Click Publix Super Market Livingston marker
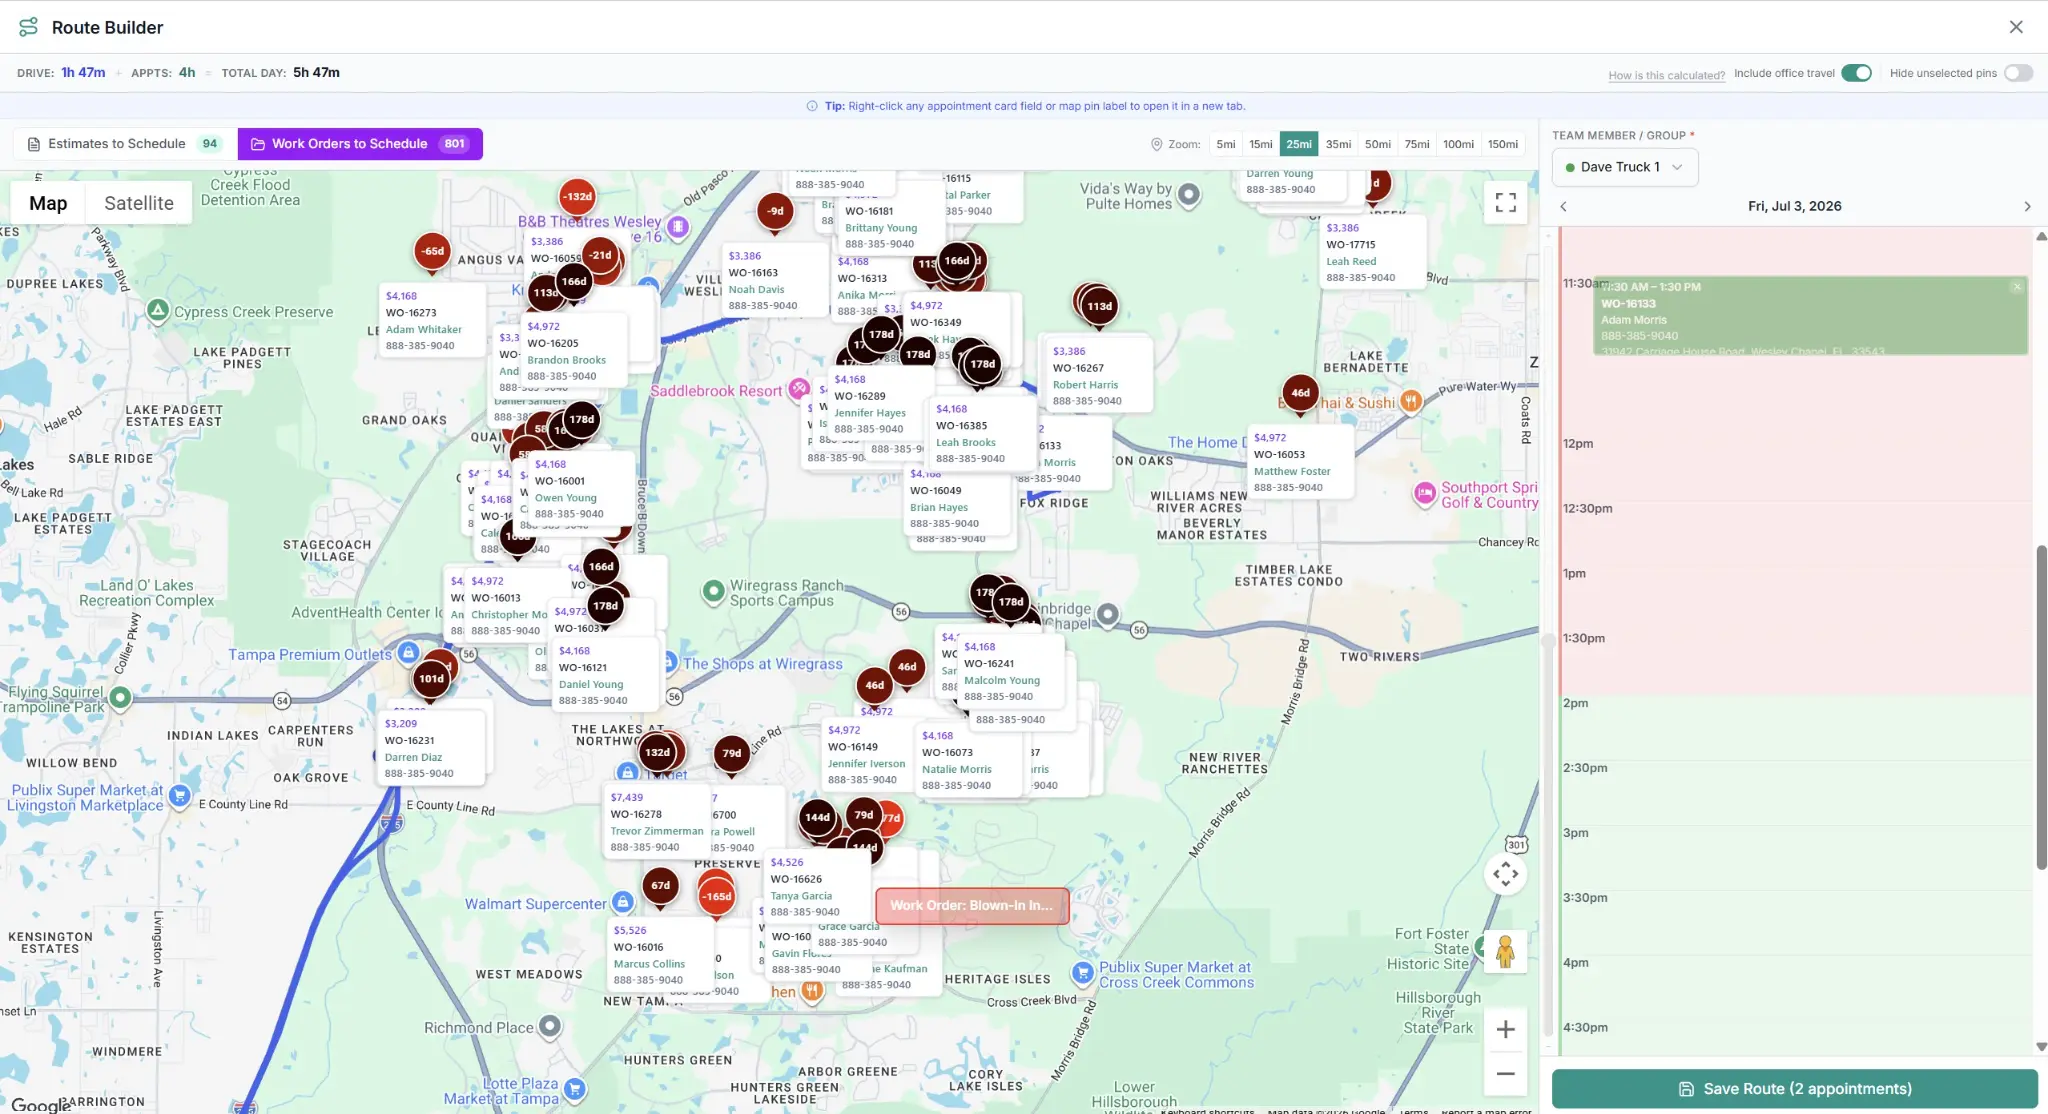Image resolution: width=2048 pixels, height=1114 pixels. [x=179, y=795]
